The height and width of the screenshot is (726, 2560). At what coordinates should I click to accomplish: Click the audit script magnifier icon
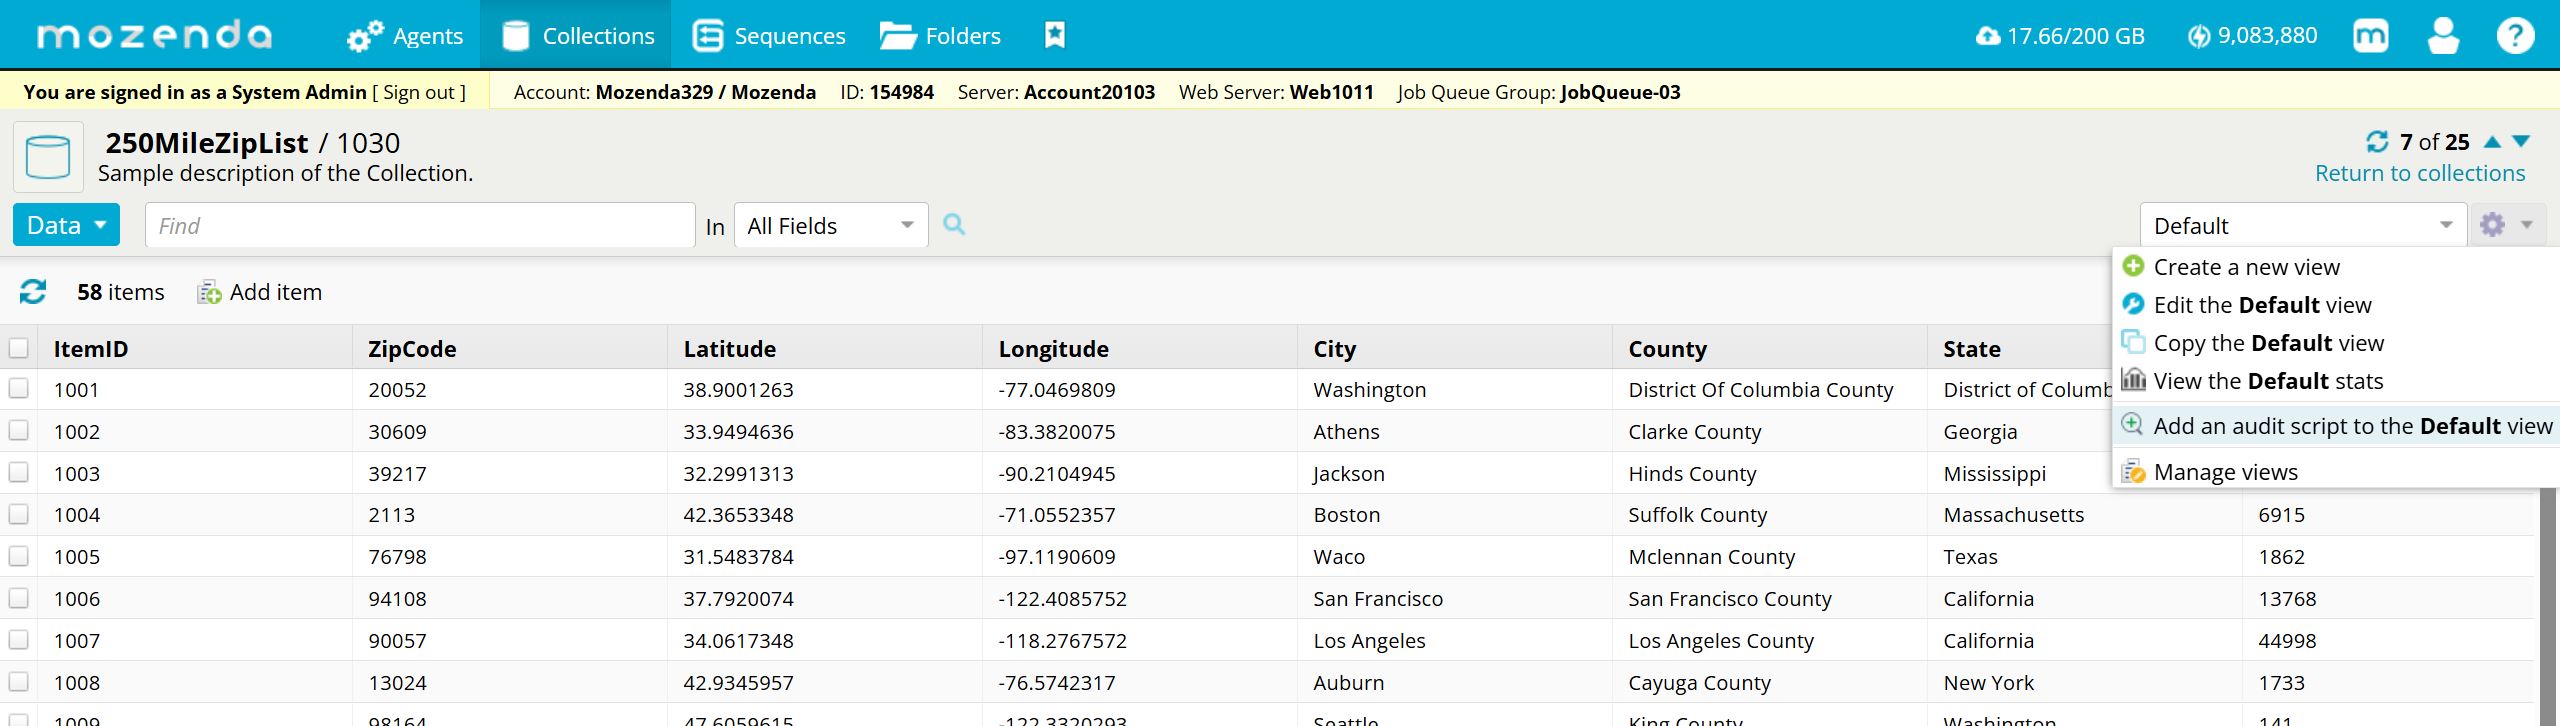2133,424
